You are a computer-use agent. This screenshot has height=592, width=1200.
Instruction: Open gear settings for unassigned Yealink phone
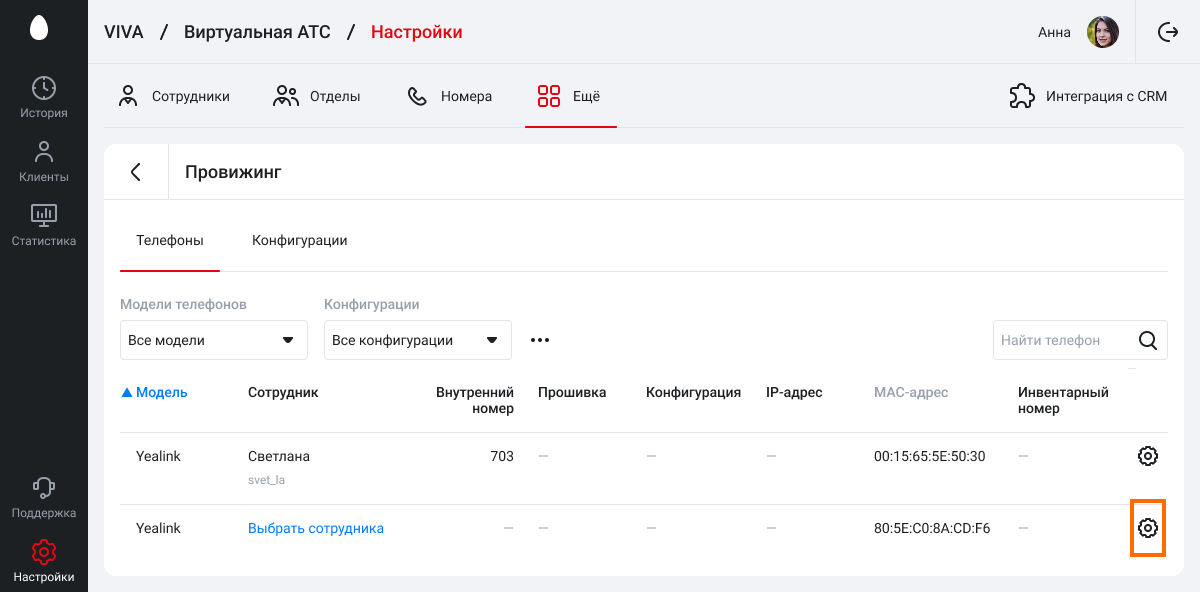coord(1148,528)
